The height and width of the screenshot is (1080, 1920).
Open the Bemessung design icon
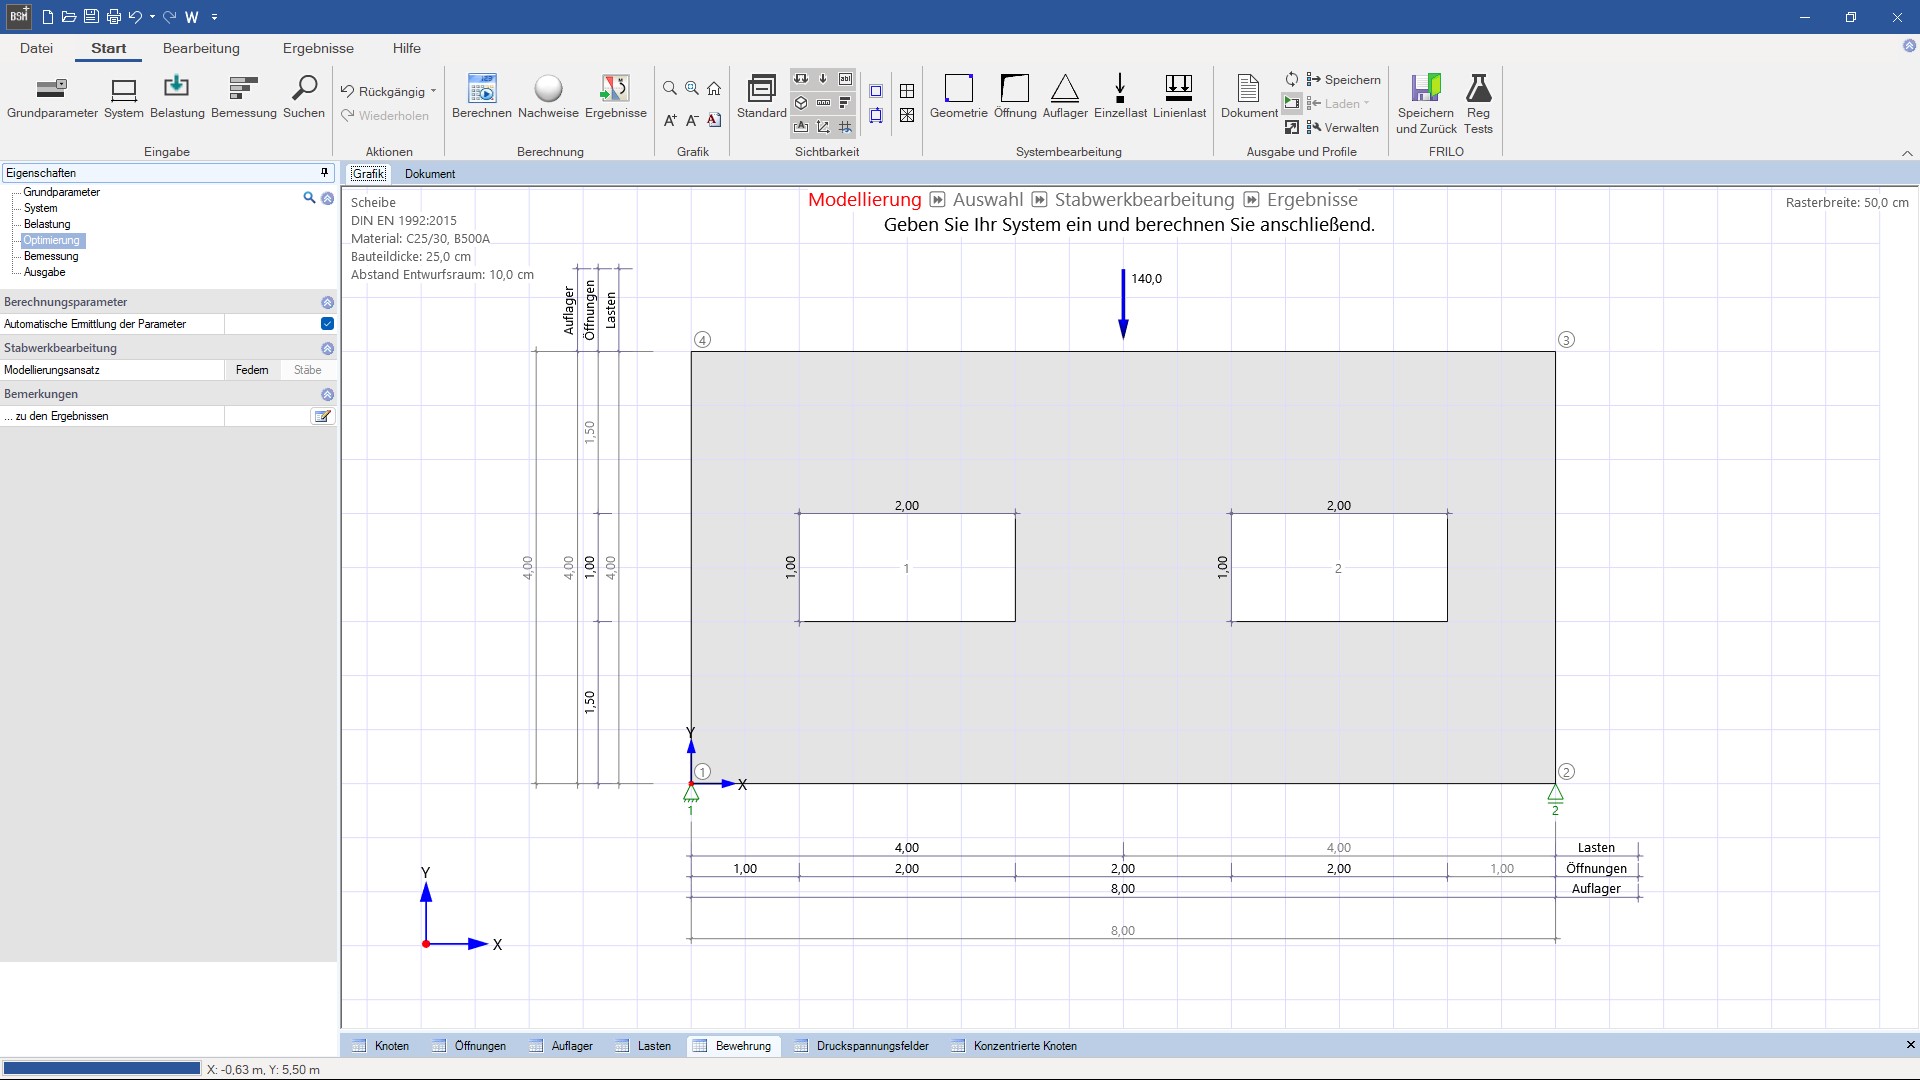click(243, 89)
